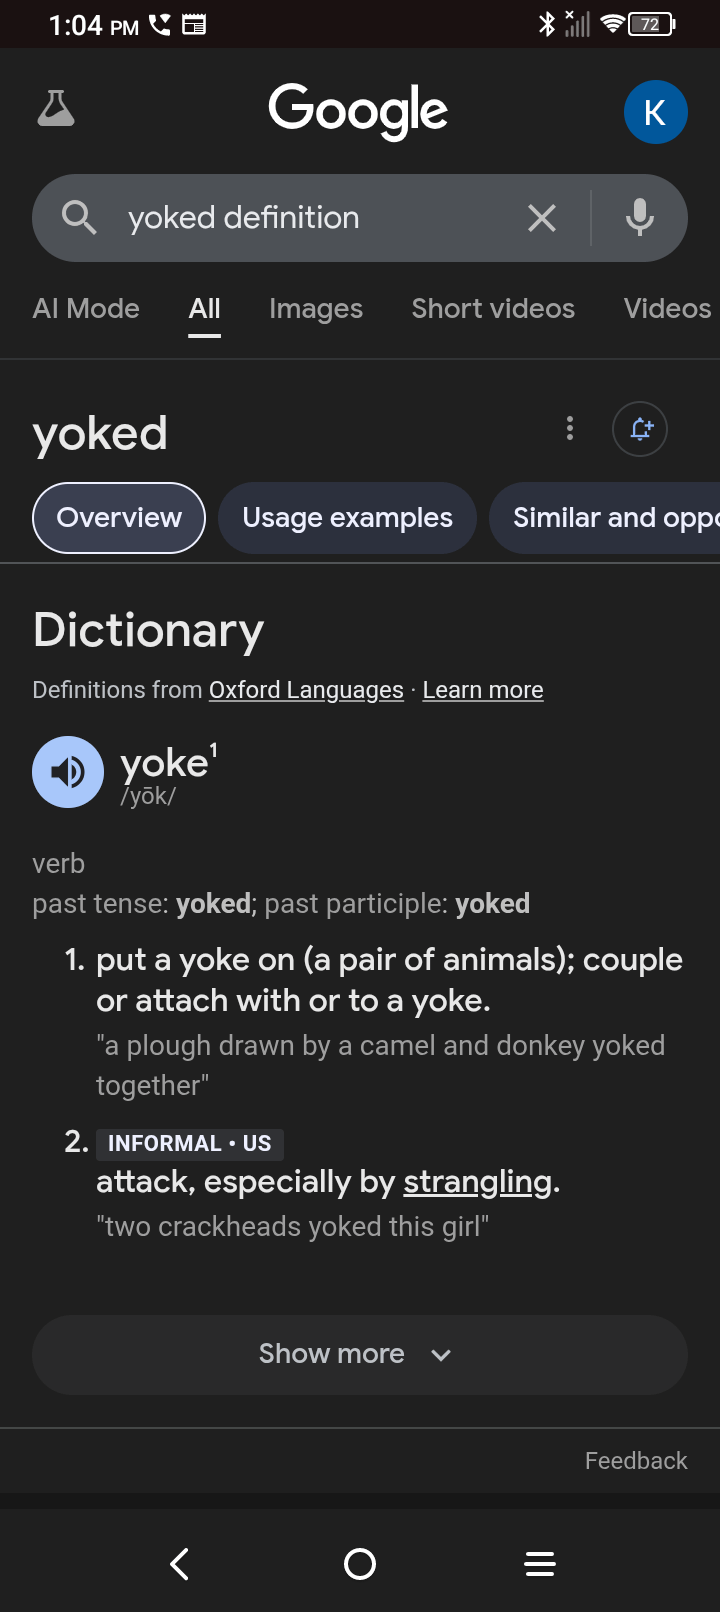The height and width of the screenshot is (1612, 720).
Task: Send Feedback on the dictionary card
Action: (x=636, y=1461)
